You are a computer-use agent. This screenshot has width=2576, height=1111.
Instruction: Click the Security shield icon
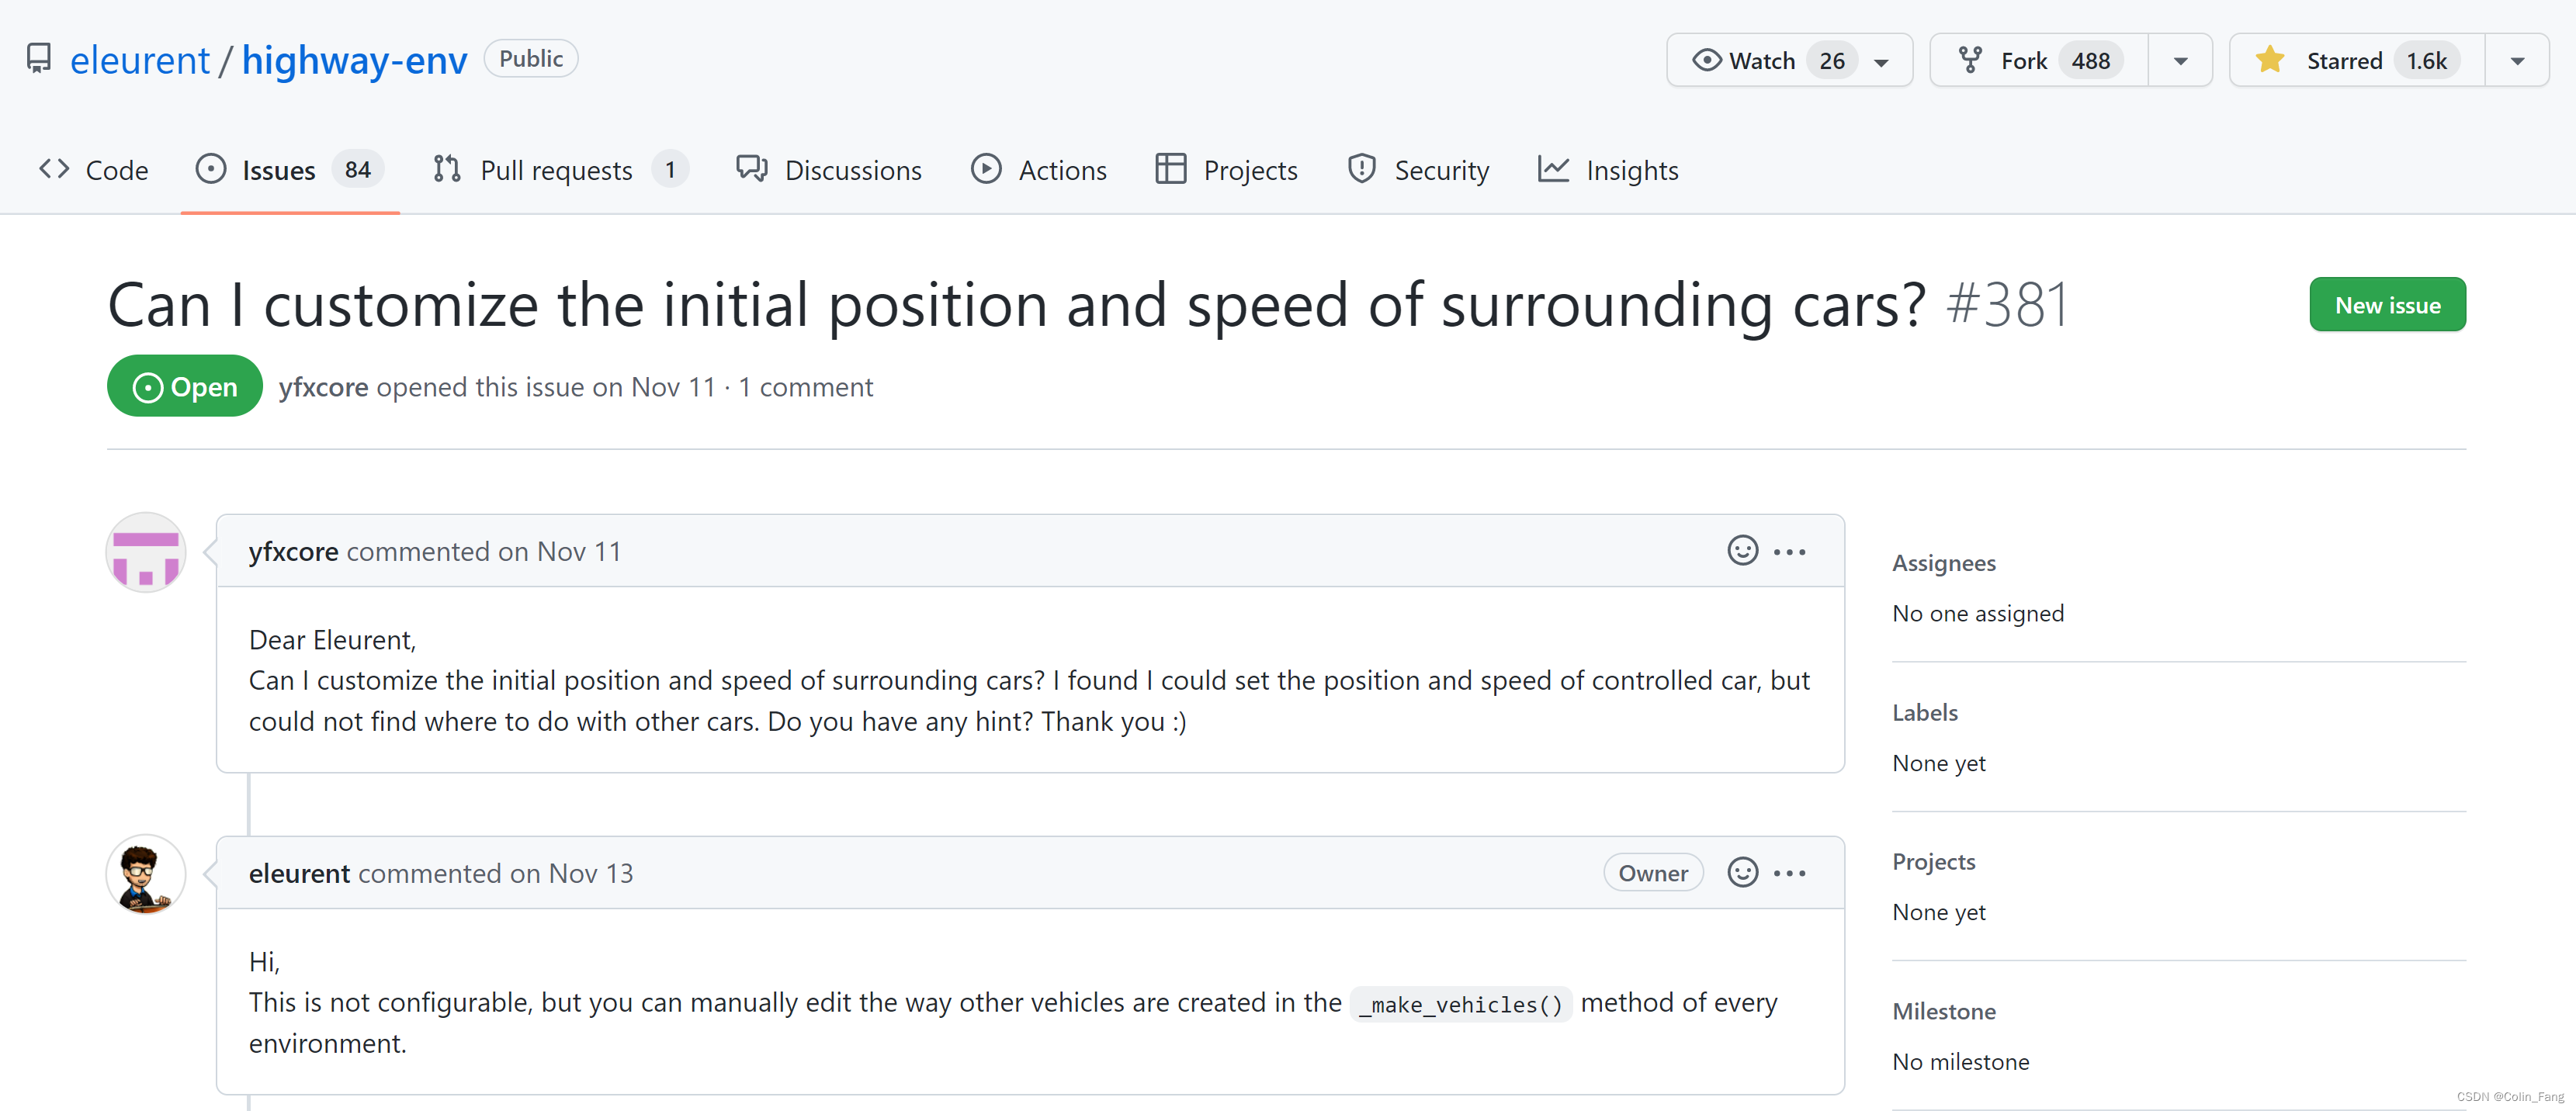point(1362,169)
